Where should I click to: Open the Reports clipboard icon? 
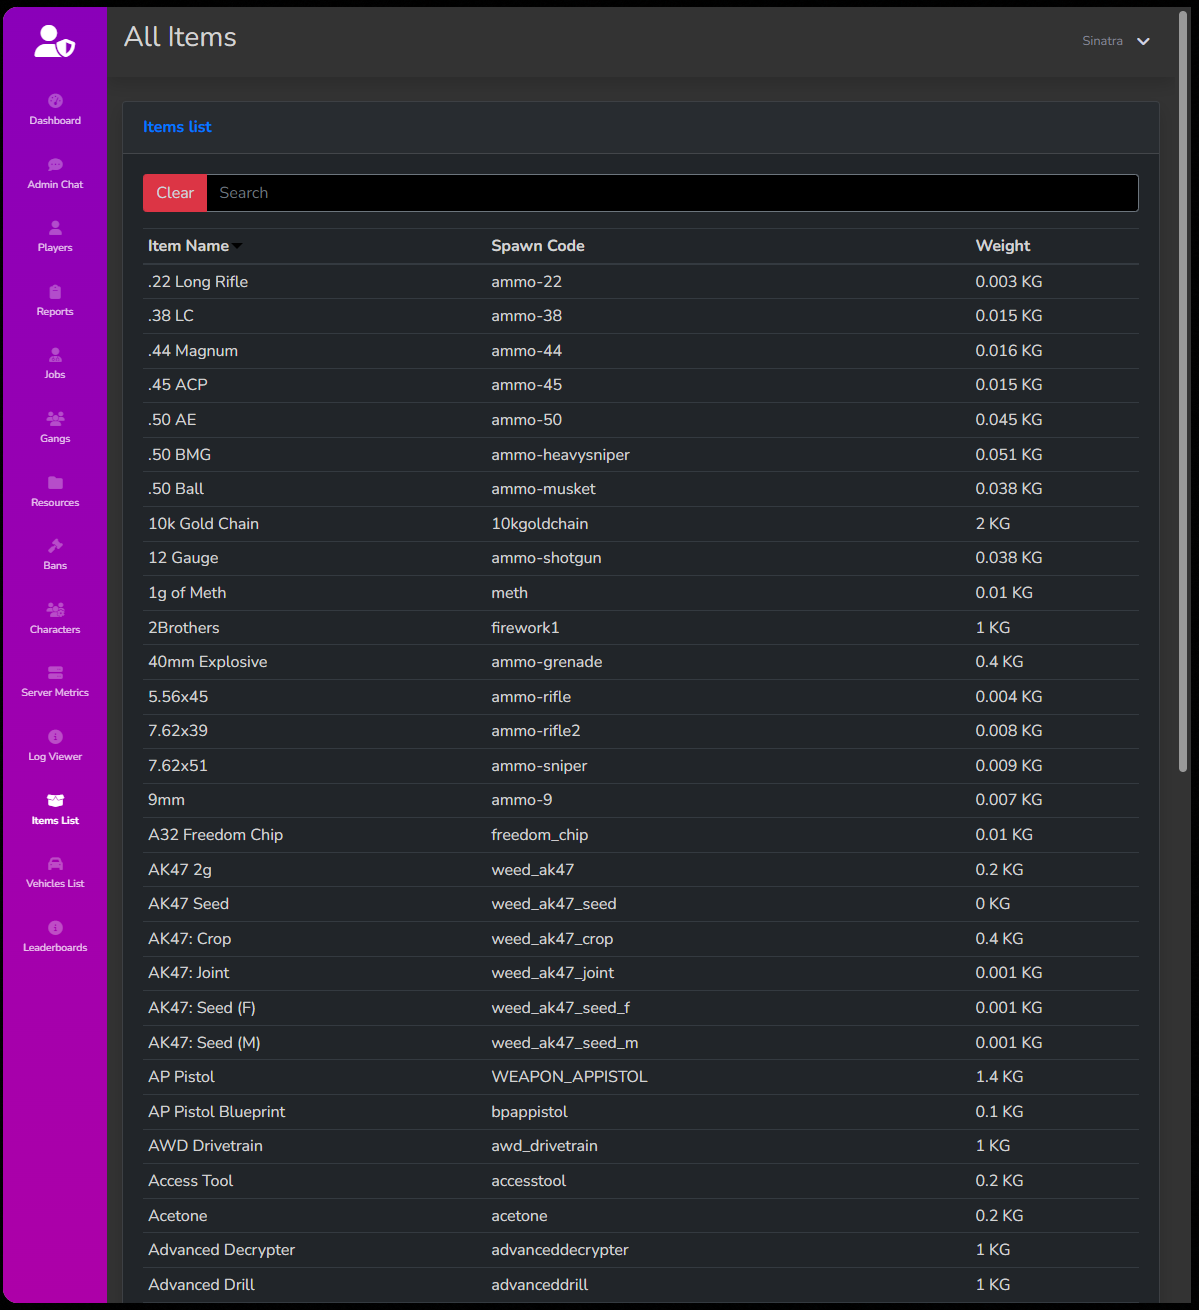(55, 292)
